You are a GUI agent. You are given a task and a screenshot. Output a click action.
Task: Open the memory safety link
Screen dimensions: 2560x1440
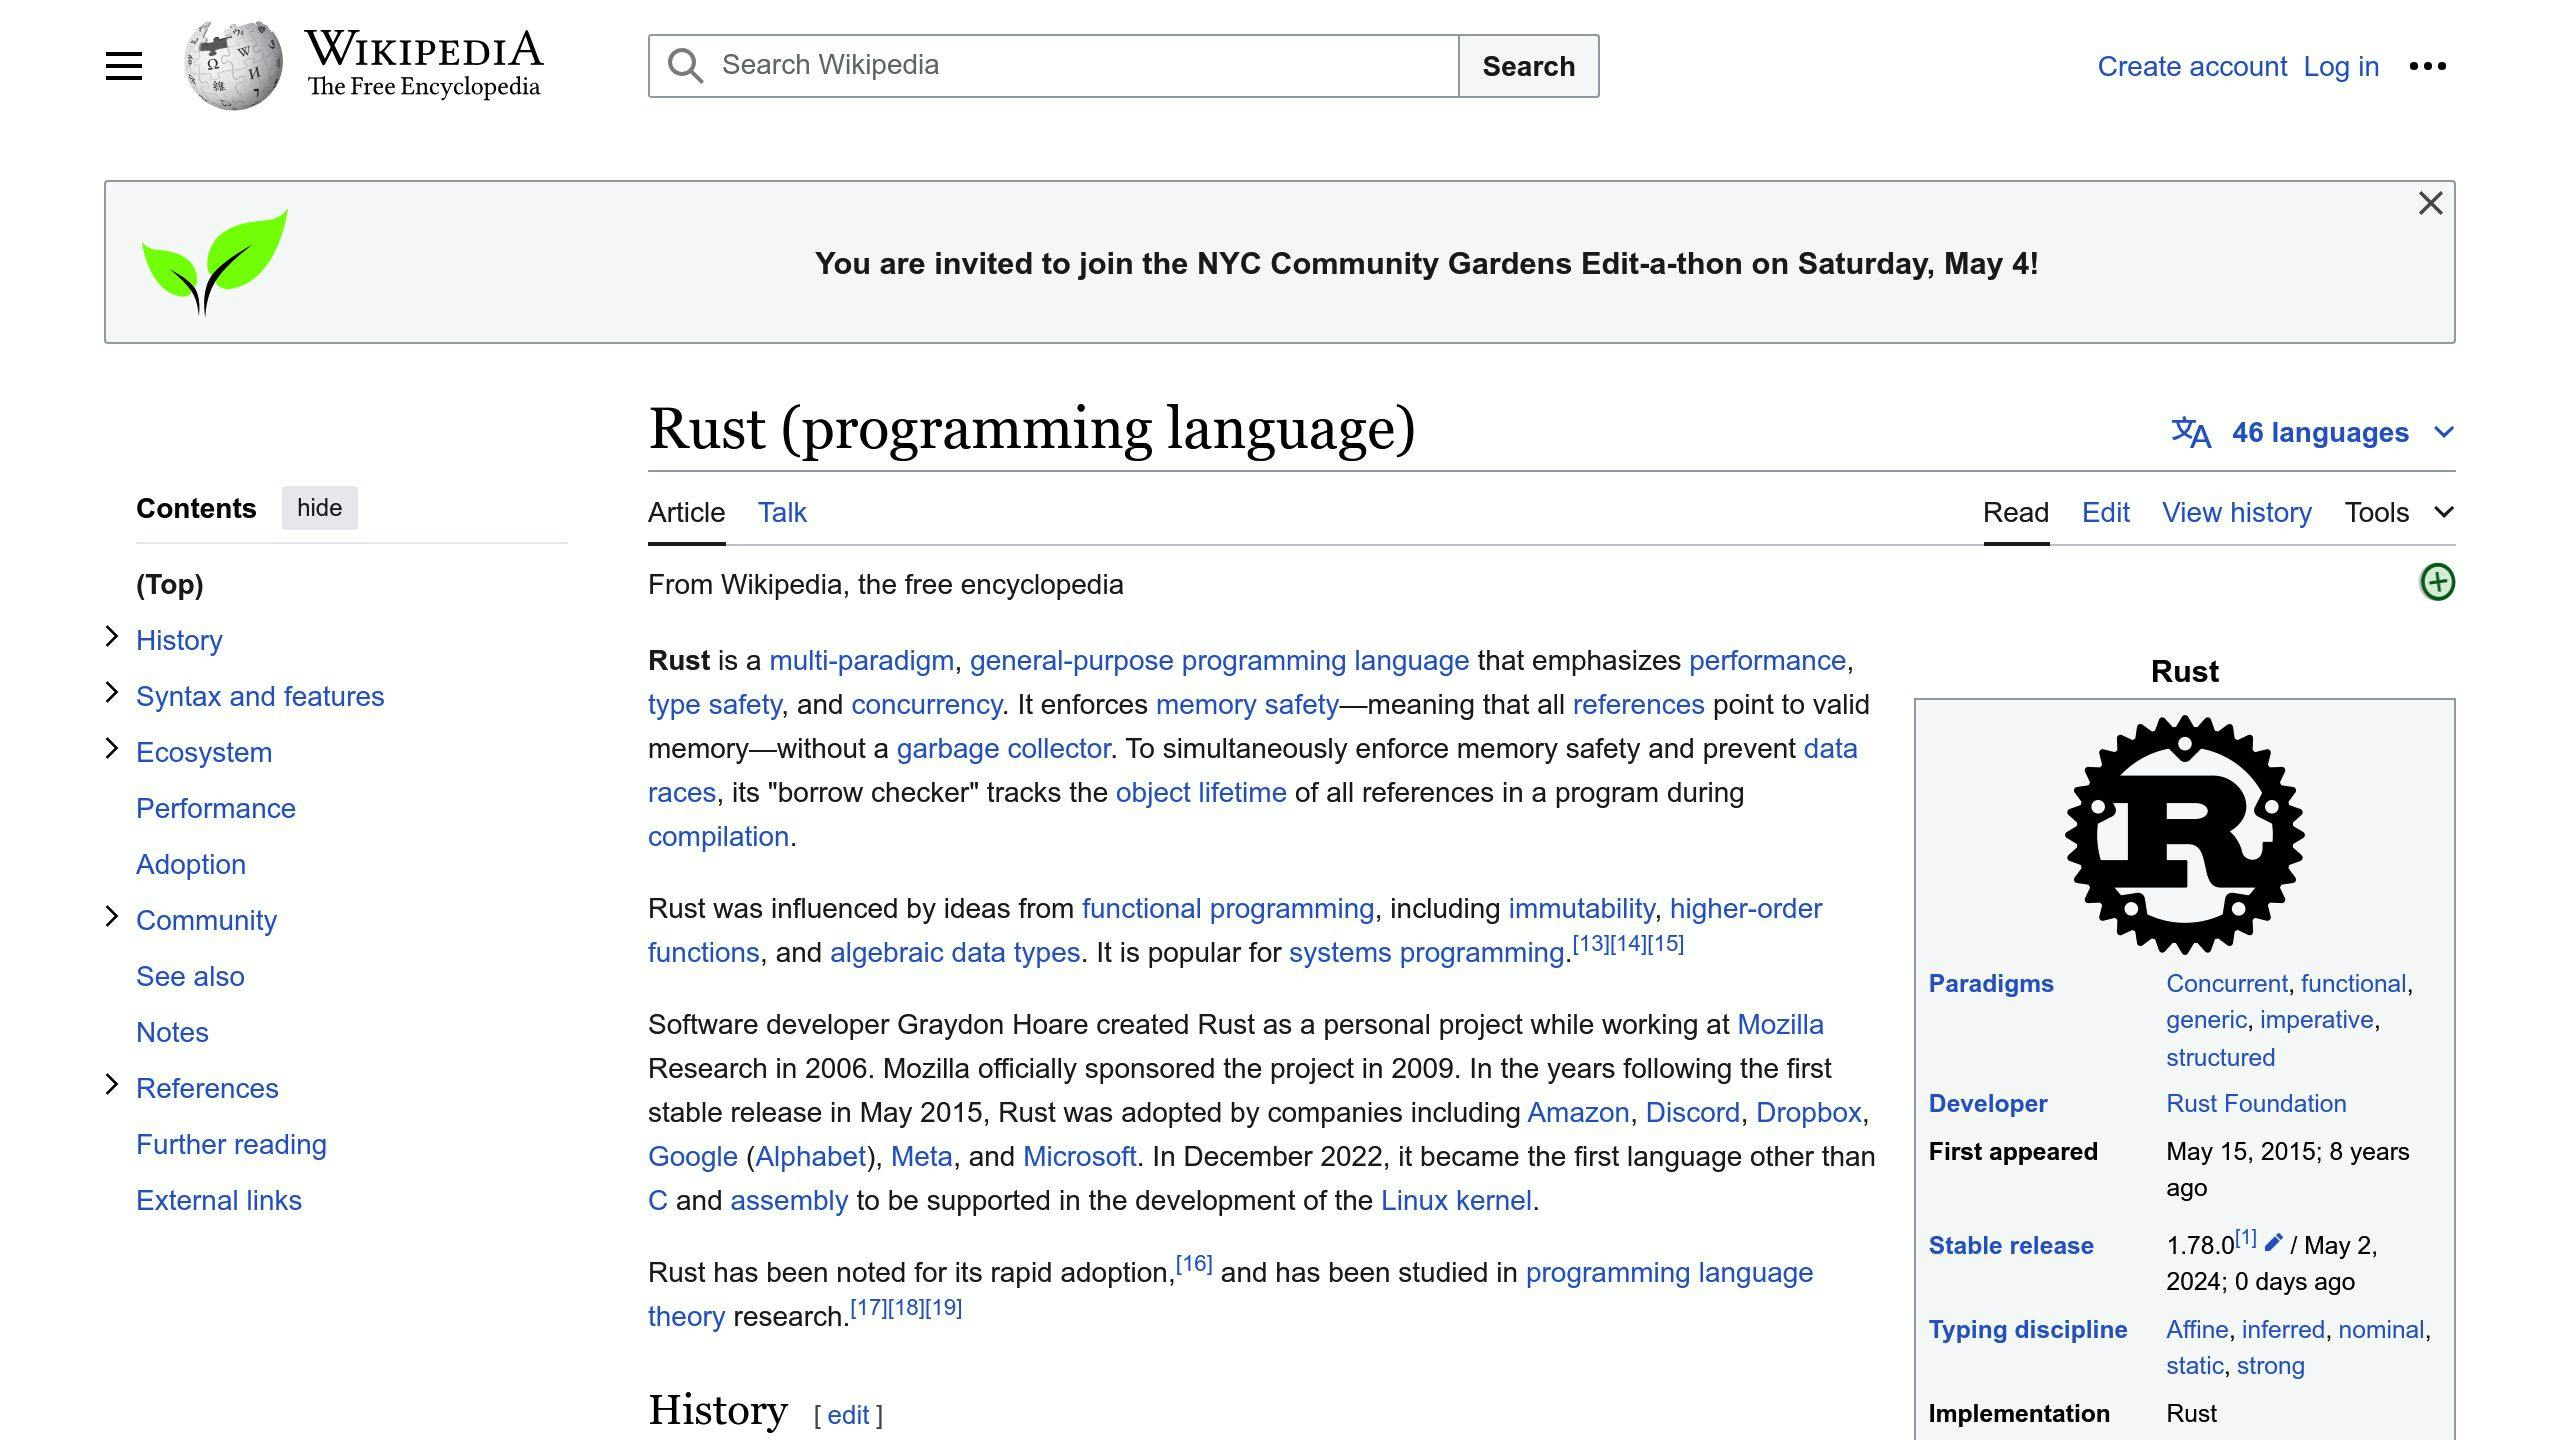click(1247, 705)
